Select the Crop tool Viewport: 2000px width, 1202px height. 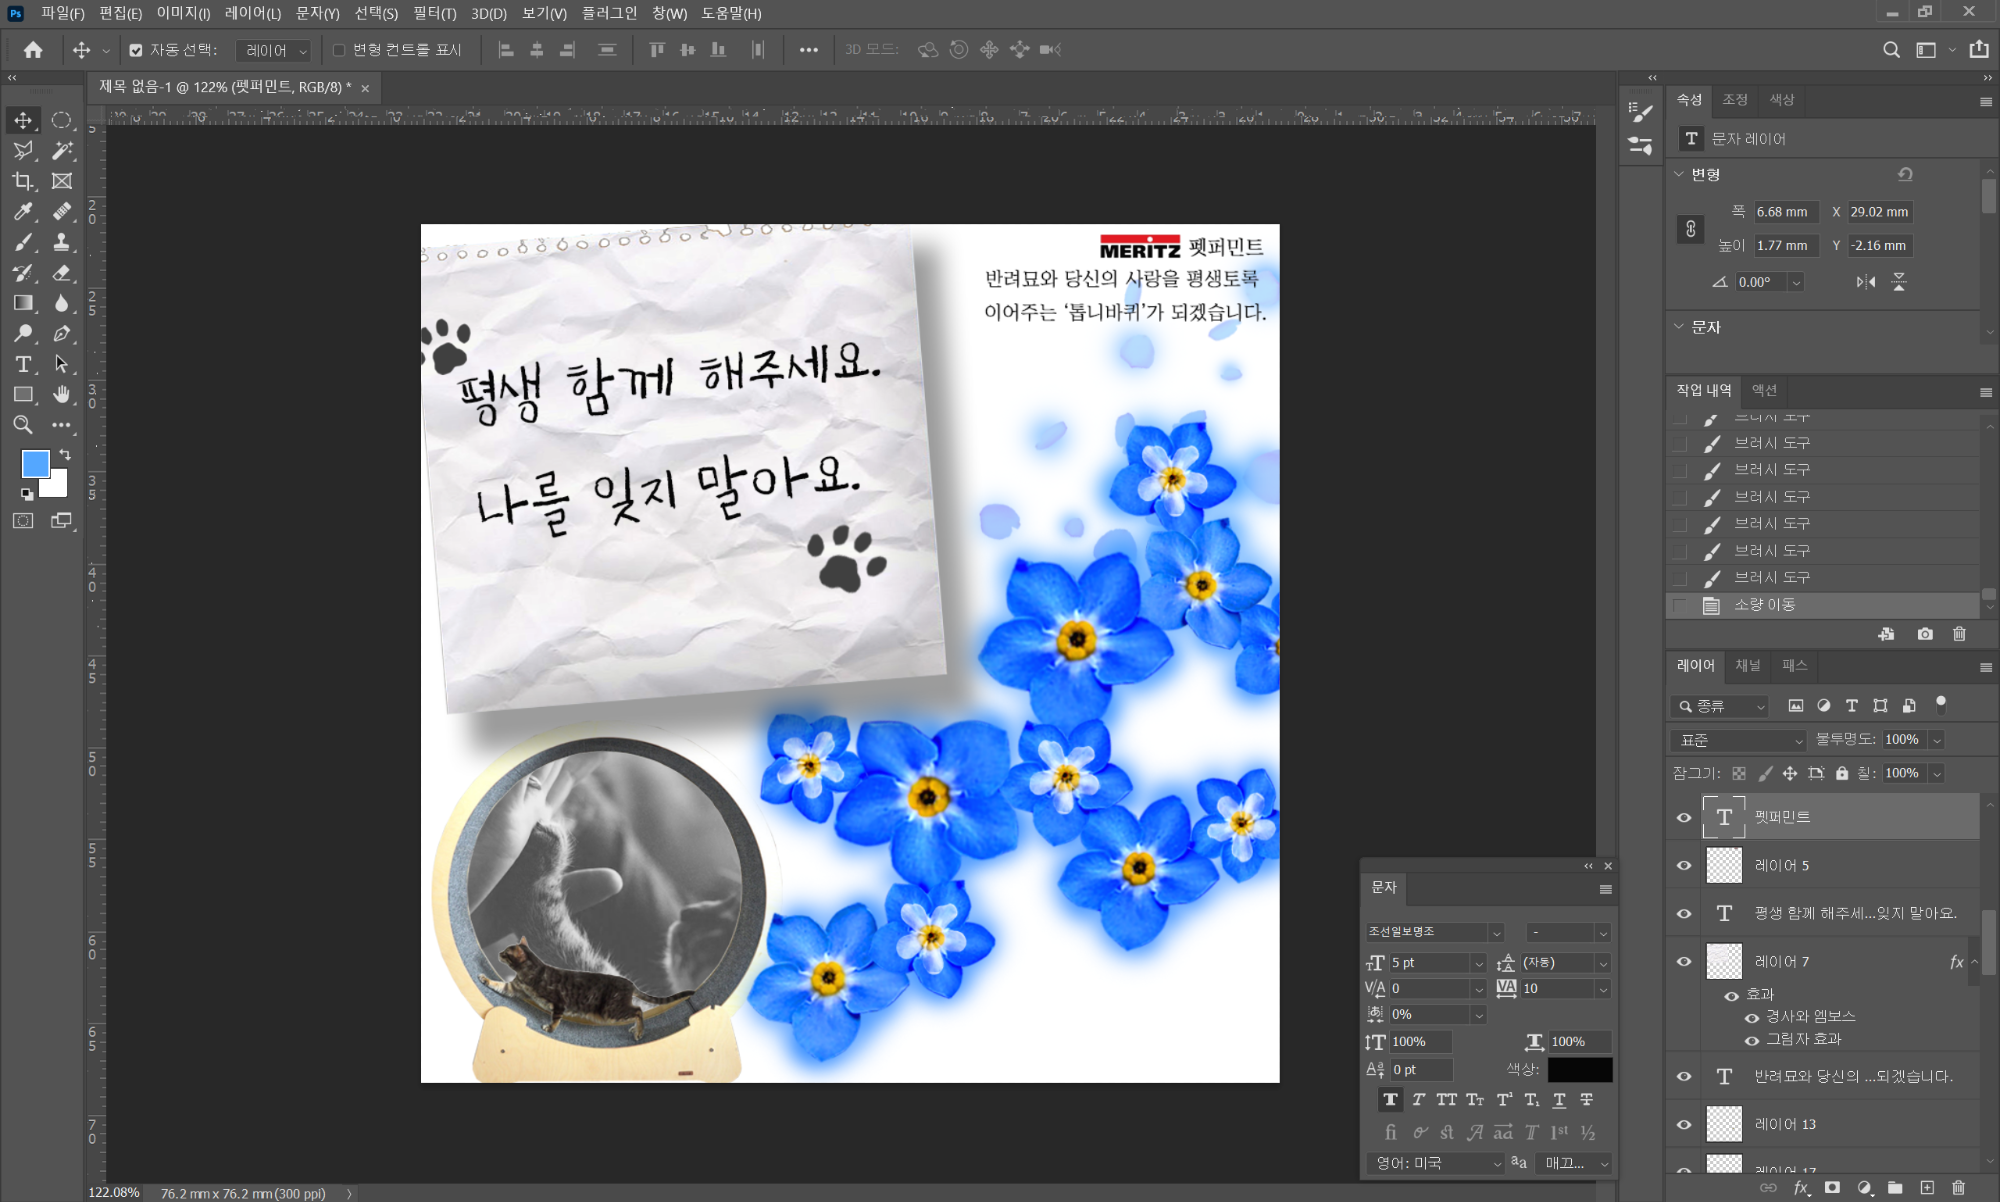[x=23, y=181]
